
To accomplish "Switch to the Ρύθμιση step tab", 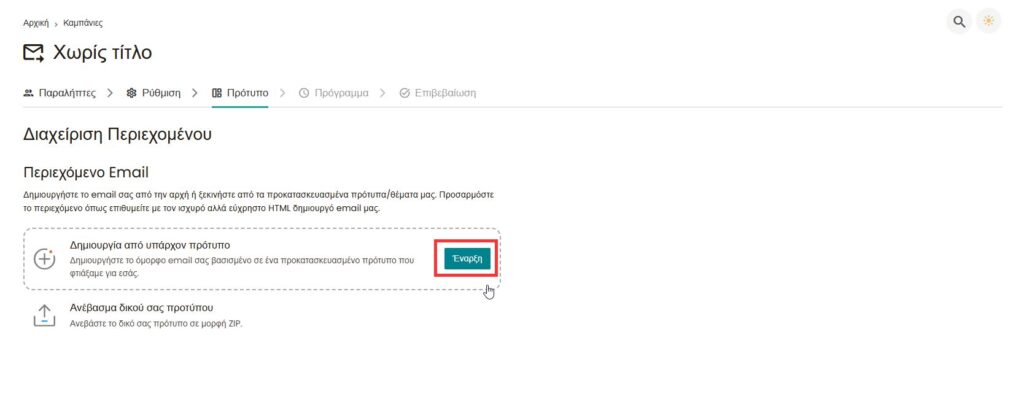I will [153, 93].
